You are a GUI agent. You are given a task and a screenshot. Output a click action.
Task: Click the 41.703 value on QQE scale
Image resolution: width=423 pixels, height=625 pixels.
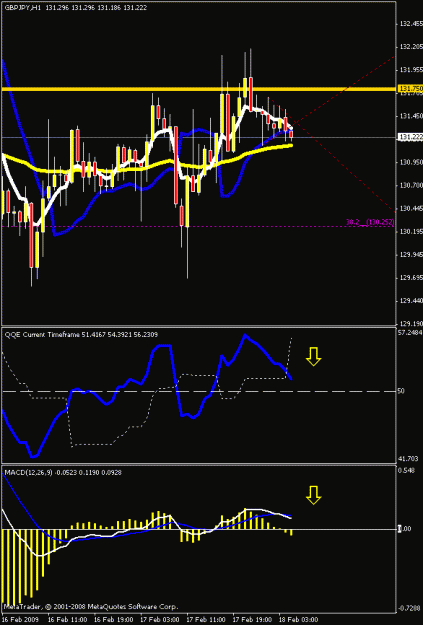pos(408,459)
